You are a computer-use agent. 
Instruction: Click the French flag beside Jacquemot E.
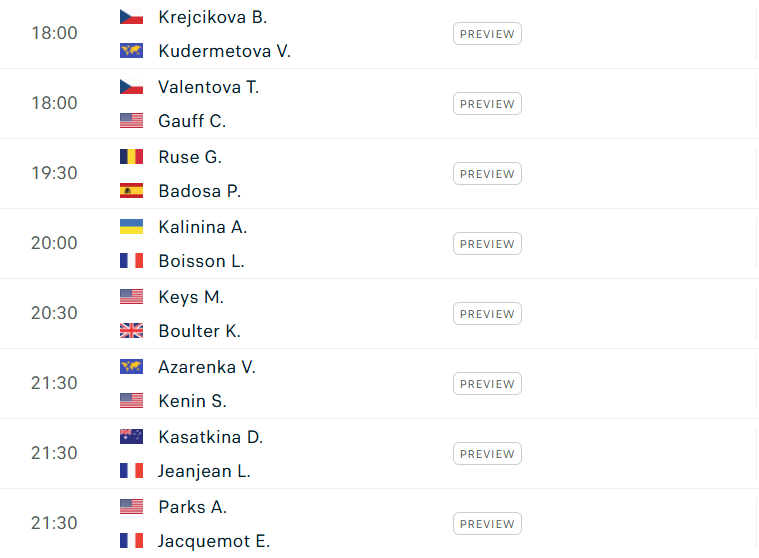[x=131, y=541]
